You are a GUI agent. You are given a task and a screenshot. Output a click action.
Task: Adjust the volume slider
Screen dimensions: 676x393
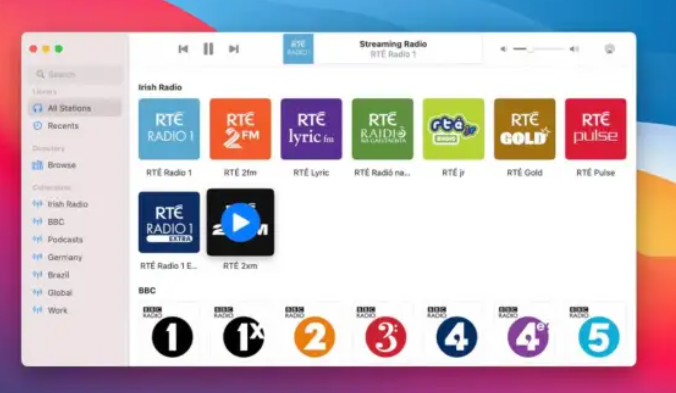pyautogui.click(x=538, y=49)
